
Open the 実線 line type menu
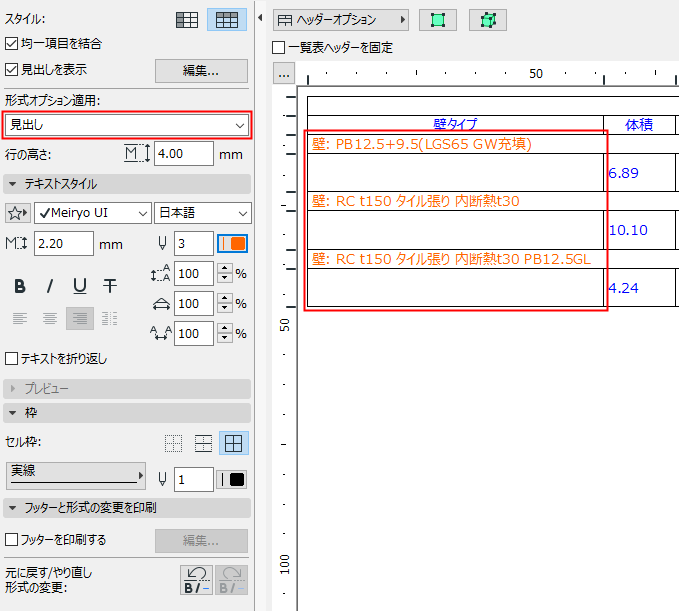75,475
